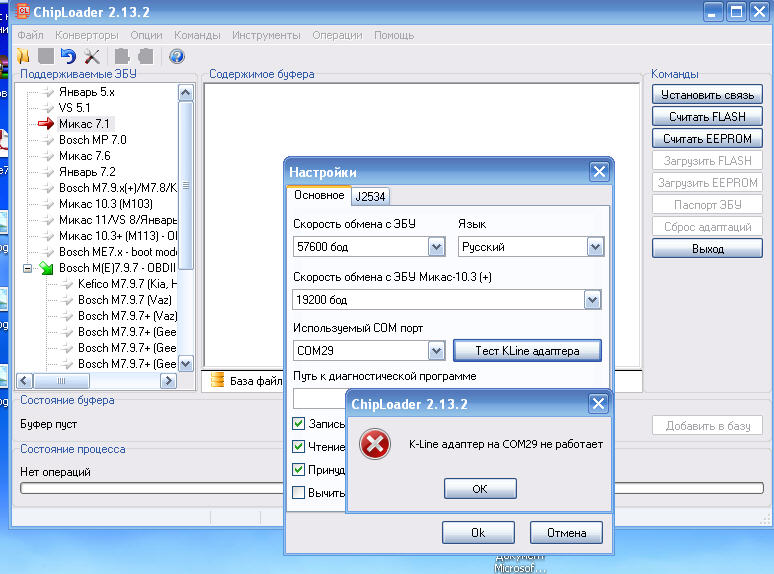The width and height of the screenshot is (774, 574).
Task: Click the red arrow beside Микас 7.1
Action: point(45,124)
